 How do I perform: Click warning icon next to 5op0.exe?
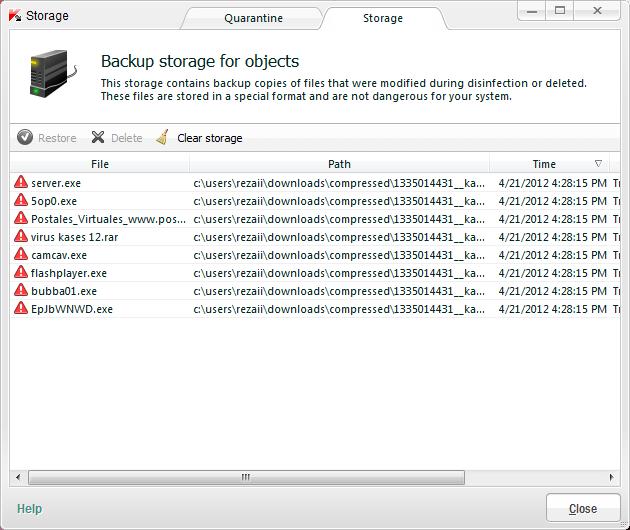21,200
